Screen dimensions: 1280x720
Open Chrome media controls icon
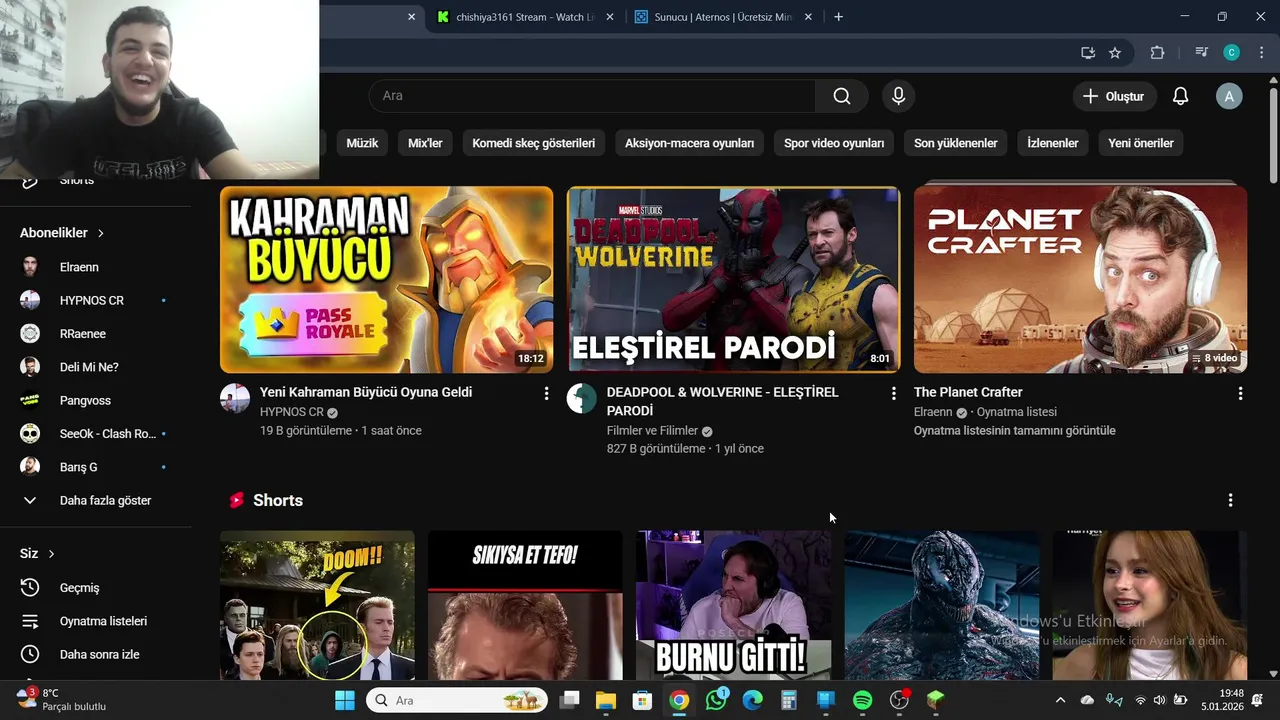pyautogui.click(x=1201, y=52)
